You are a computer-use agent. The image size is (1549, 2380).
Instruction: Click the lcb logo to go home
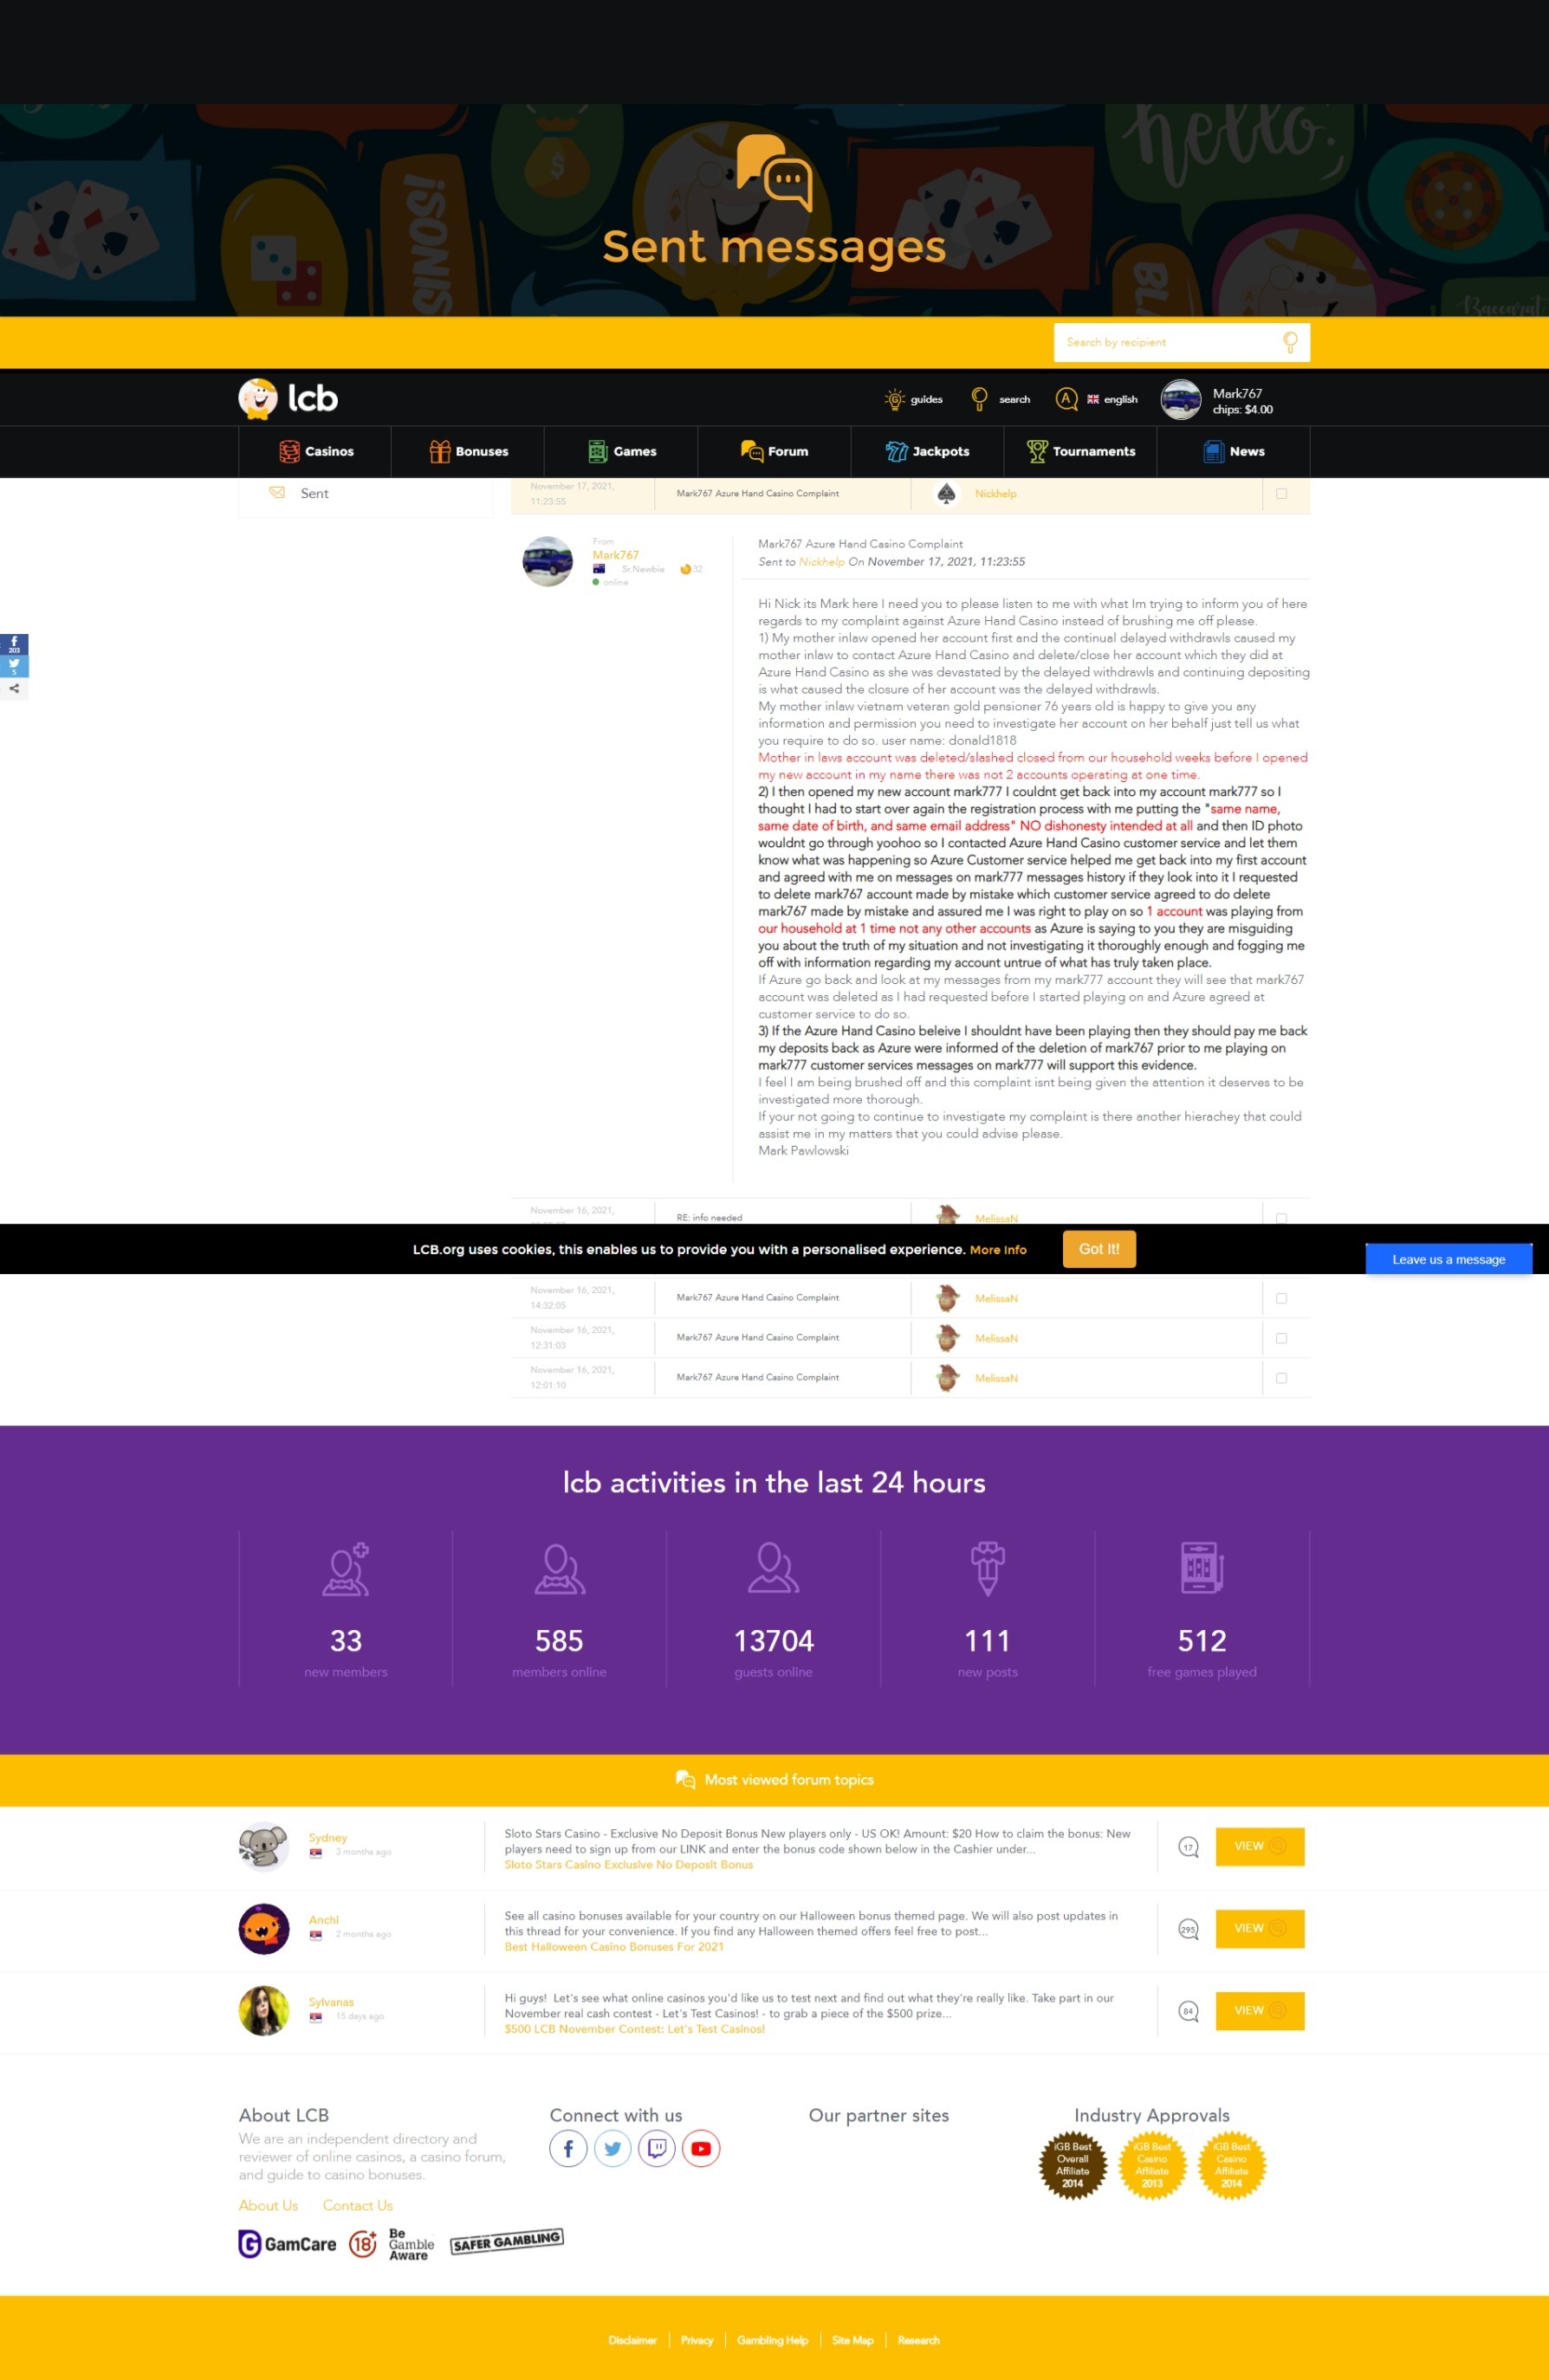[x=288, y=398]
